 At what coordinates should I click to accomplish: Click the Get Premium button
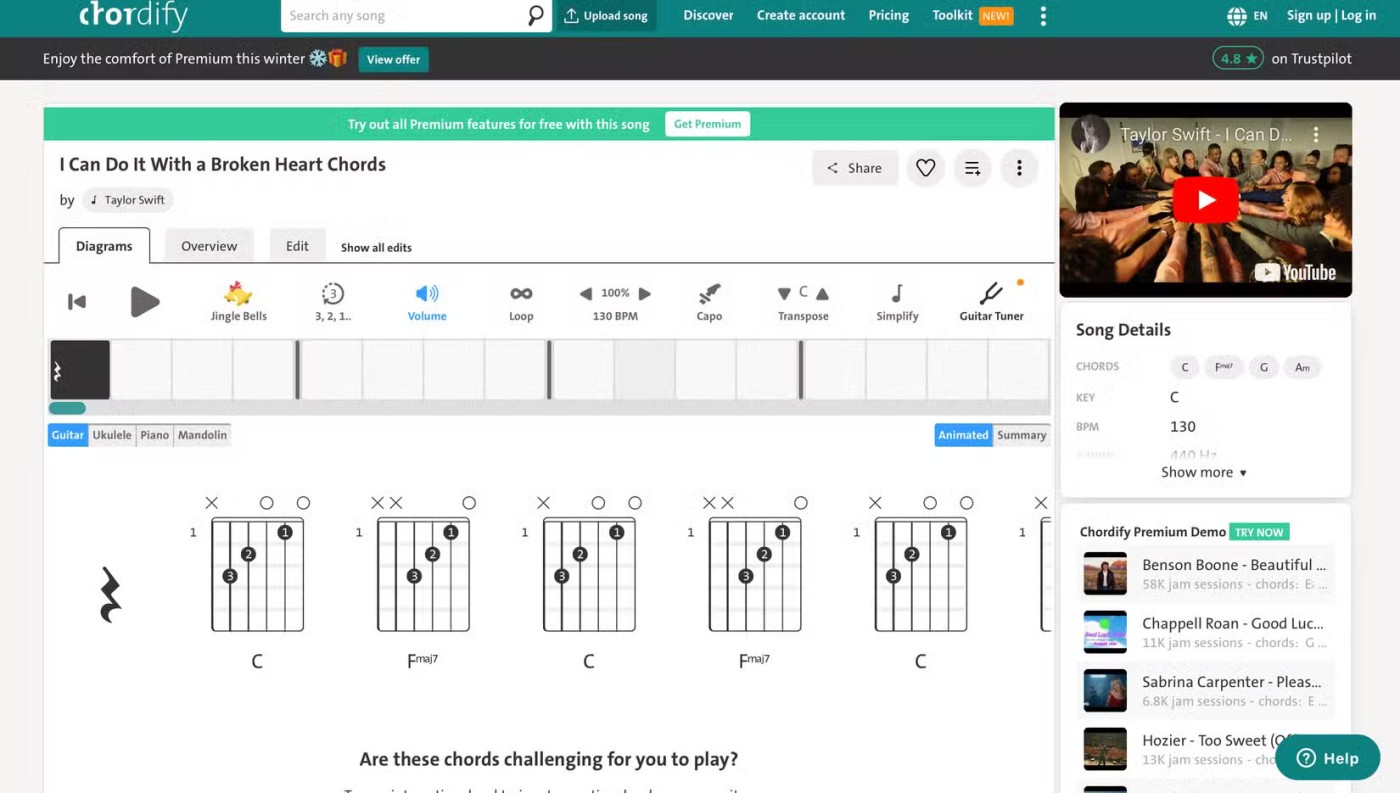(x=707, y=124)
